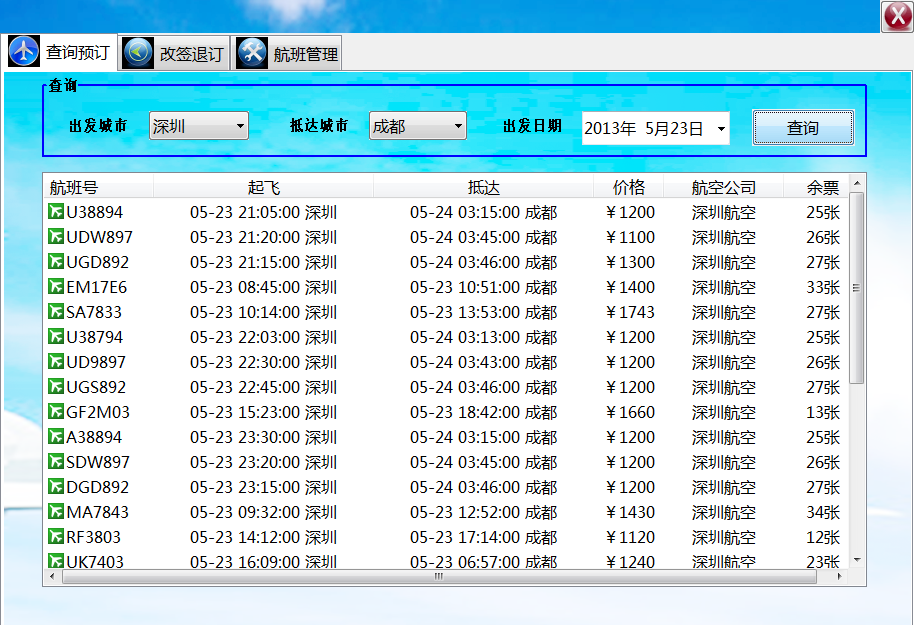Click departure time 05-23 15:23:00 深圳

263,412
